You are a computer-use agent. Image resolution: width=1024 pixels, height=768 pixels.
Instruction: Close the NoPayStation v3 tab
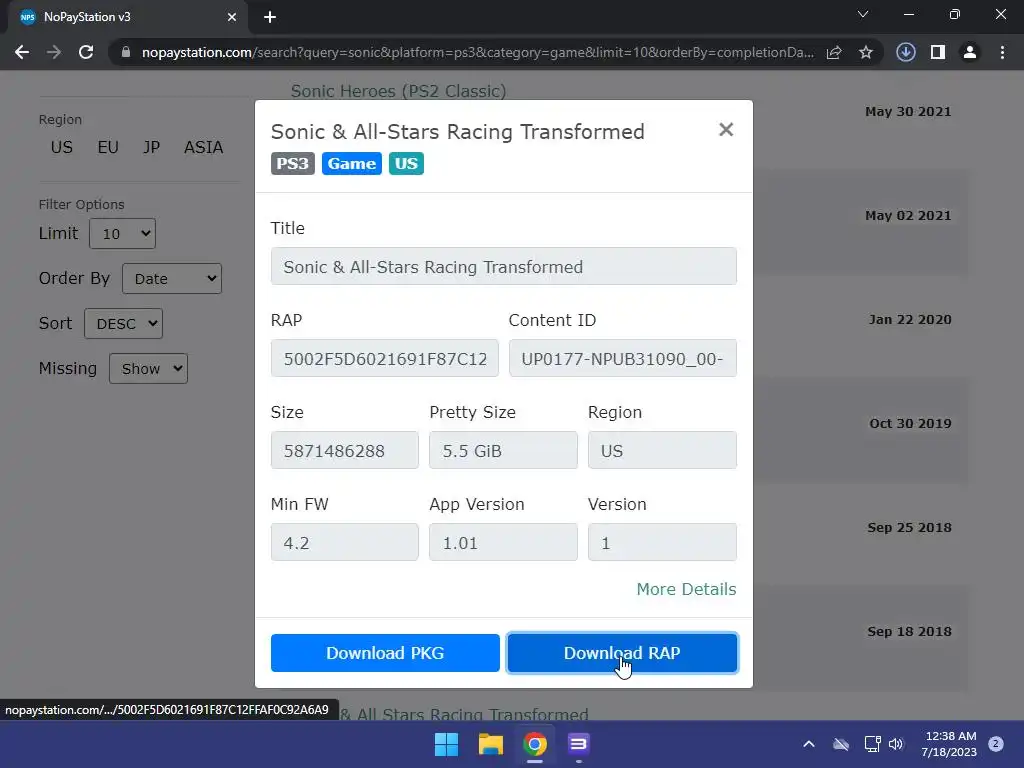pos(232,17)
